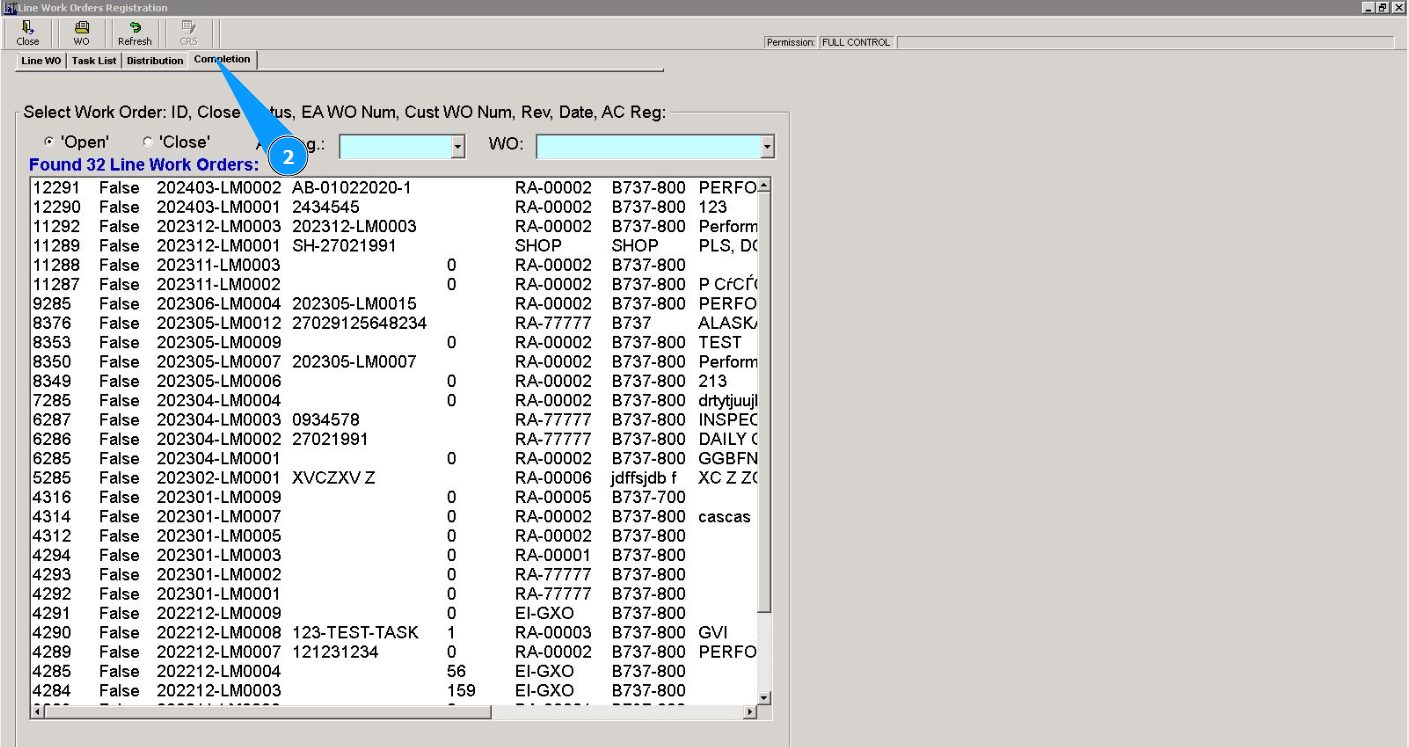
Task: Click the work order list's vertical scrollbar thumb
Action: [x=764, y=403]
